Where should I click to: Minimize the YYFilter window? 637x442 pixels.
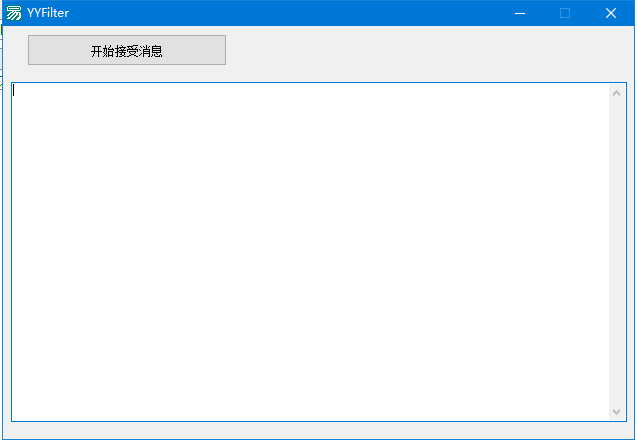pyautogui.click(x=520, y=13)
